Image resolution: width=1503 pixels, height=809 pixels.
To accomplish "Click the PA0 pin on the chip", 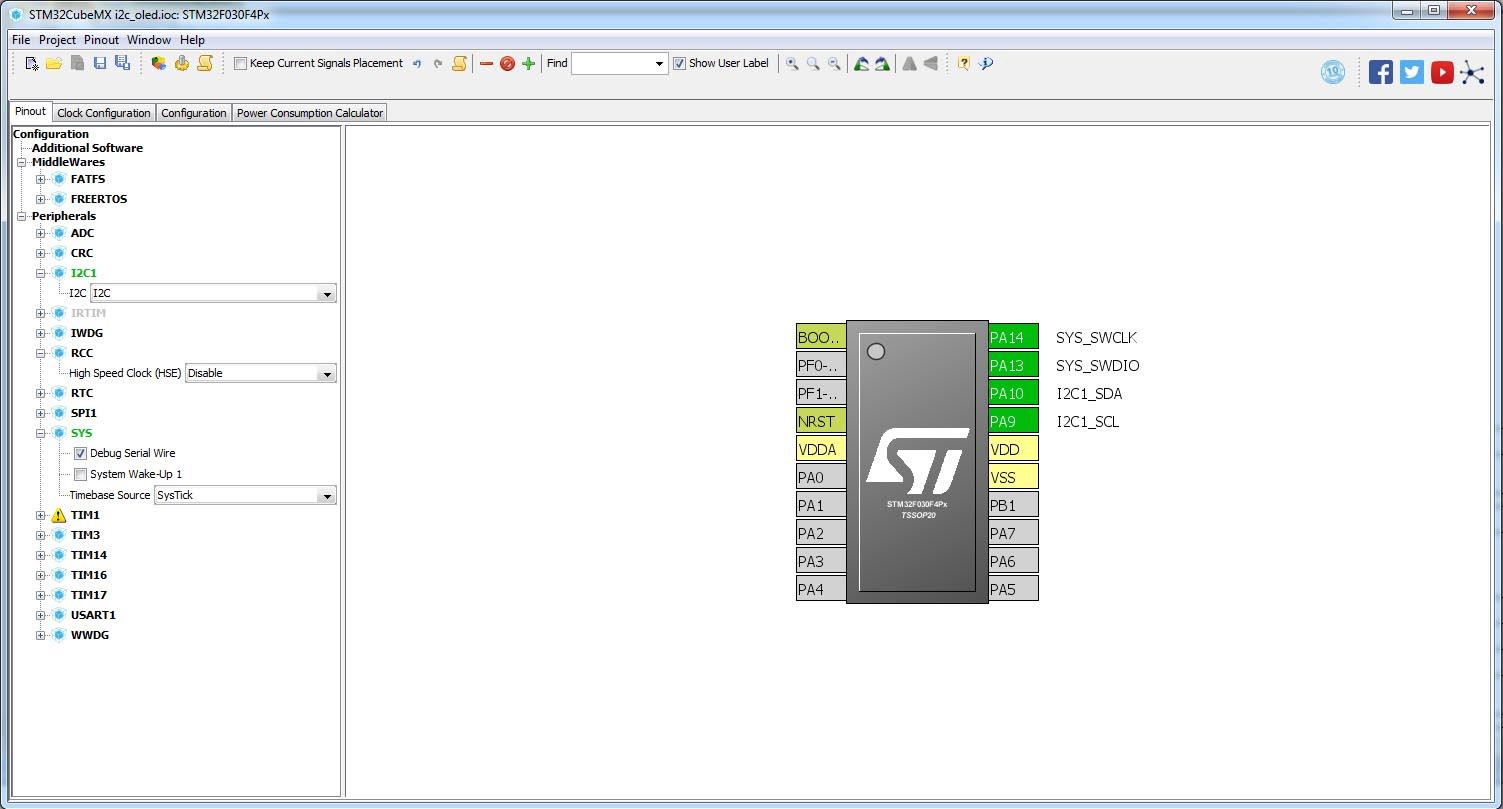I will (x=821, y=477).
